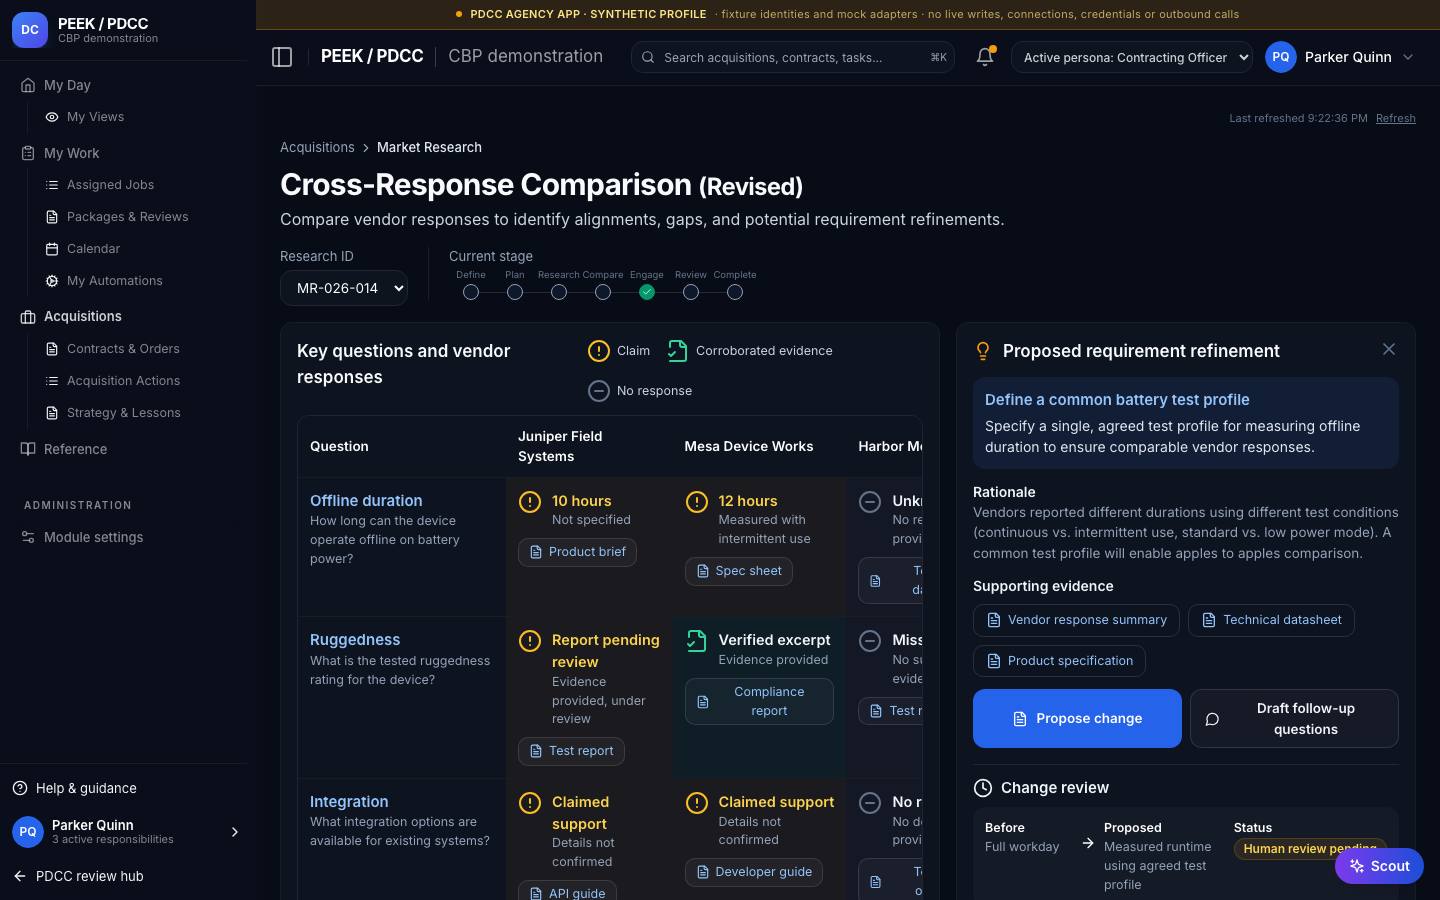Open the Scout assistant button

pyautogui.click(x=1379, y=866)
